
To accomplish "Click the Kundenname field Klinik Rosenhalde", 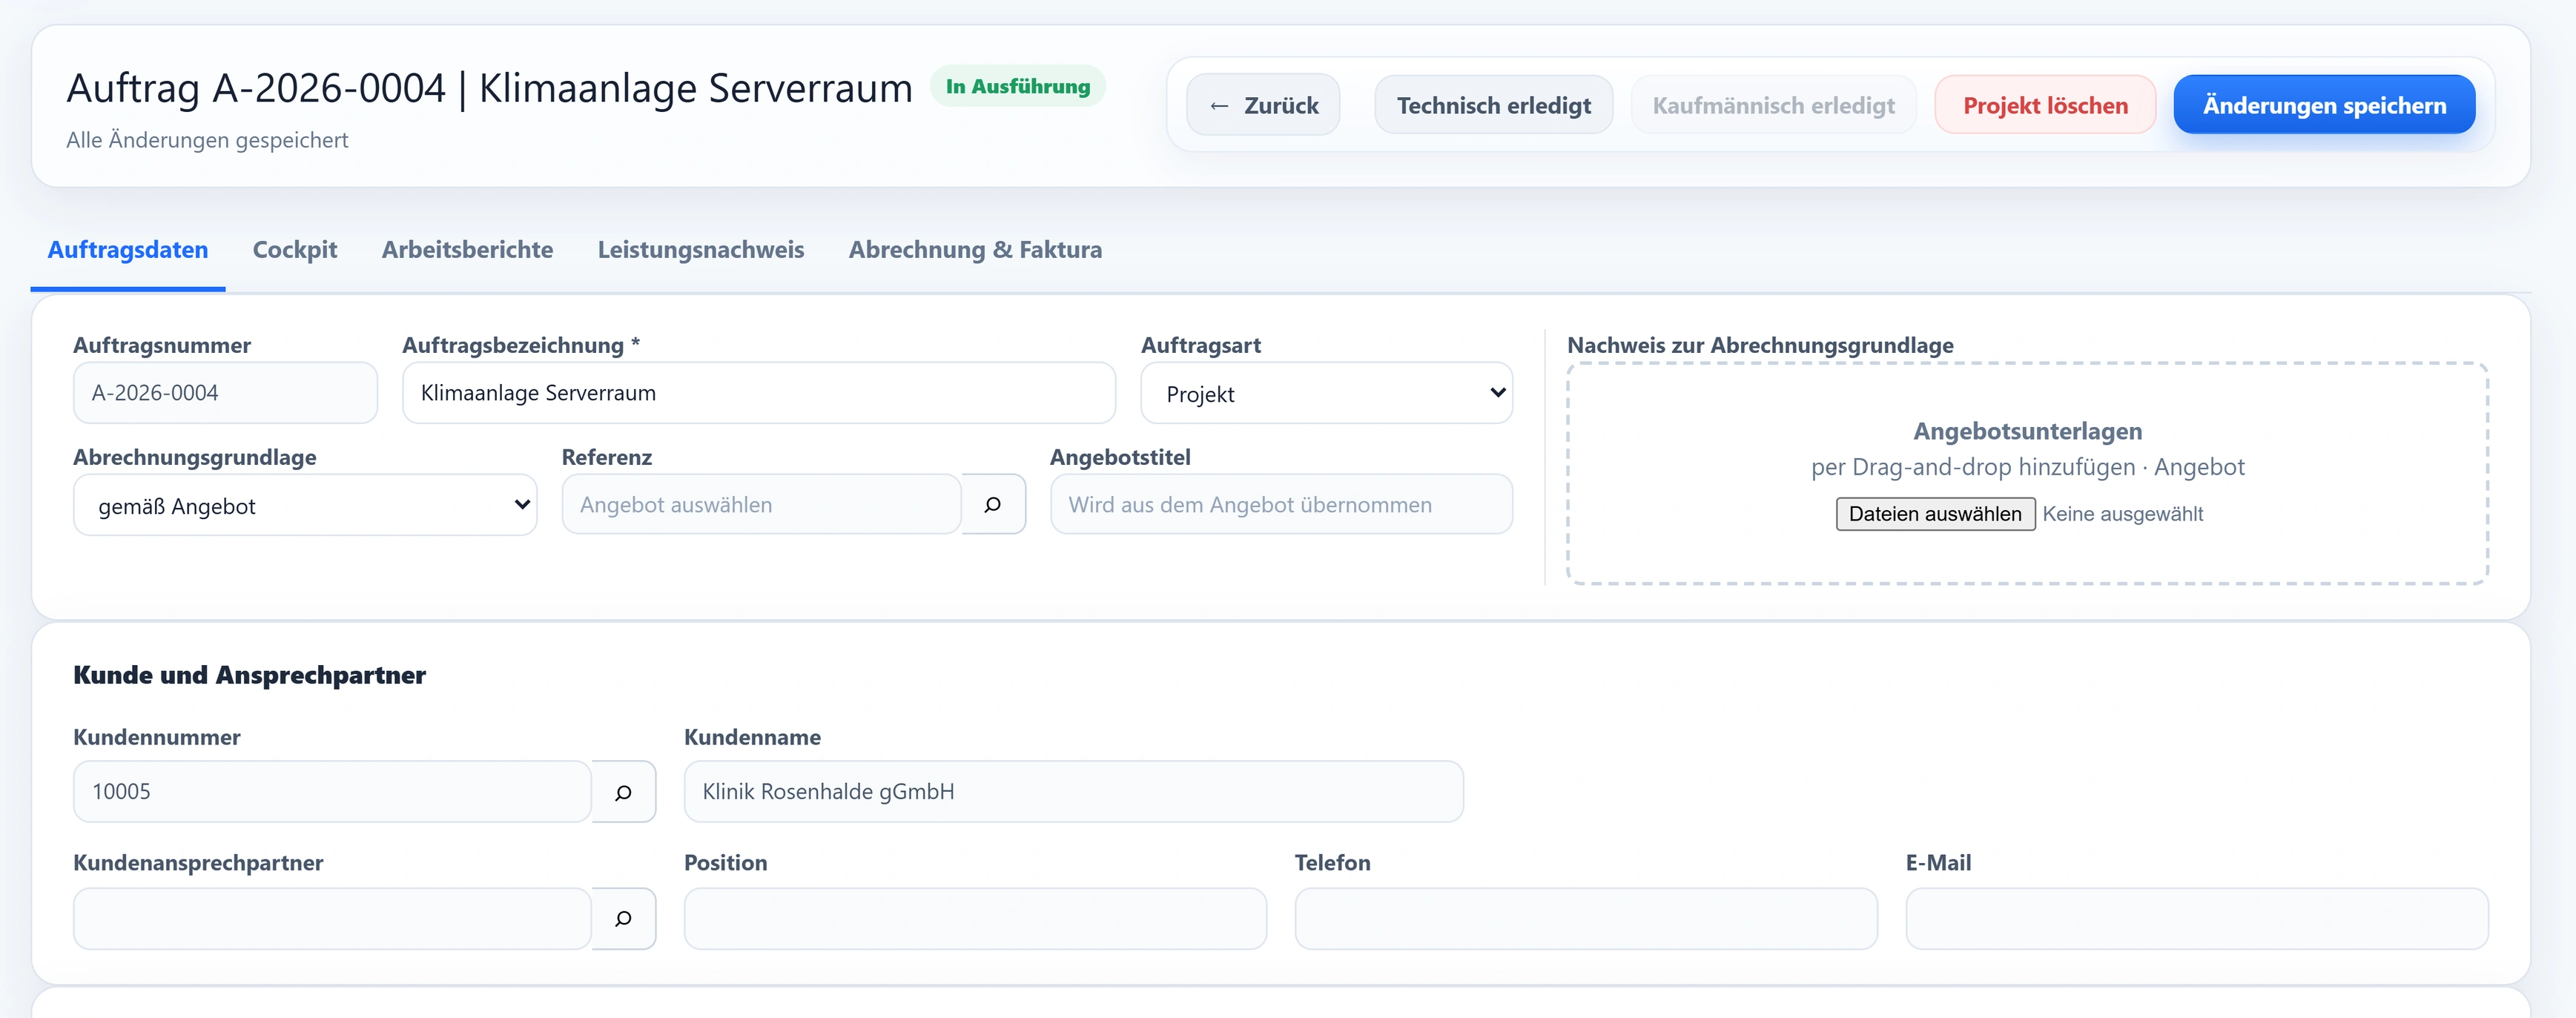I will (x=1073, y=792).
